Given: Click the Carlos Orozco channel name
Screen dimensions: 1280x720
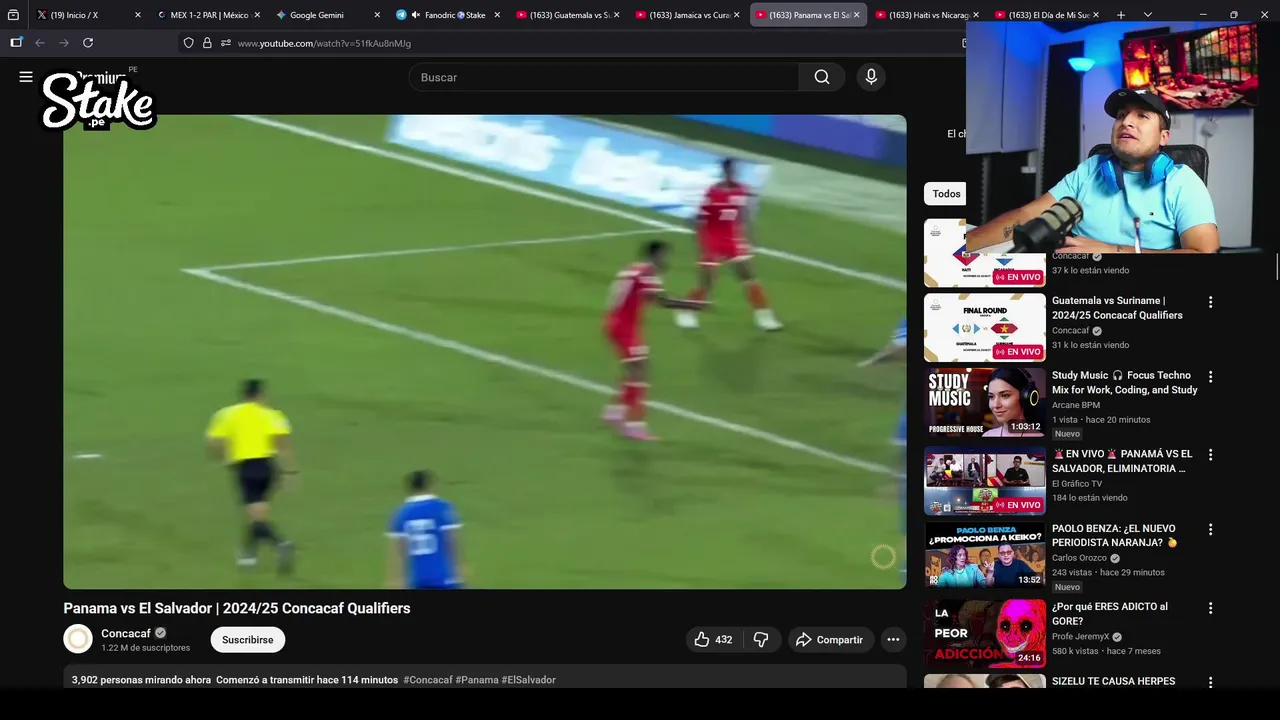Looking at the screenshot, I should (x=1079, y=558).
